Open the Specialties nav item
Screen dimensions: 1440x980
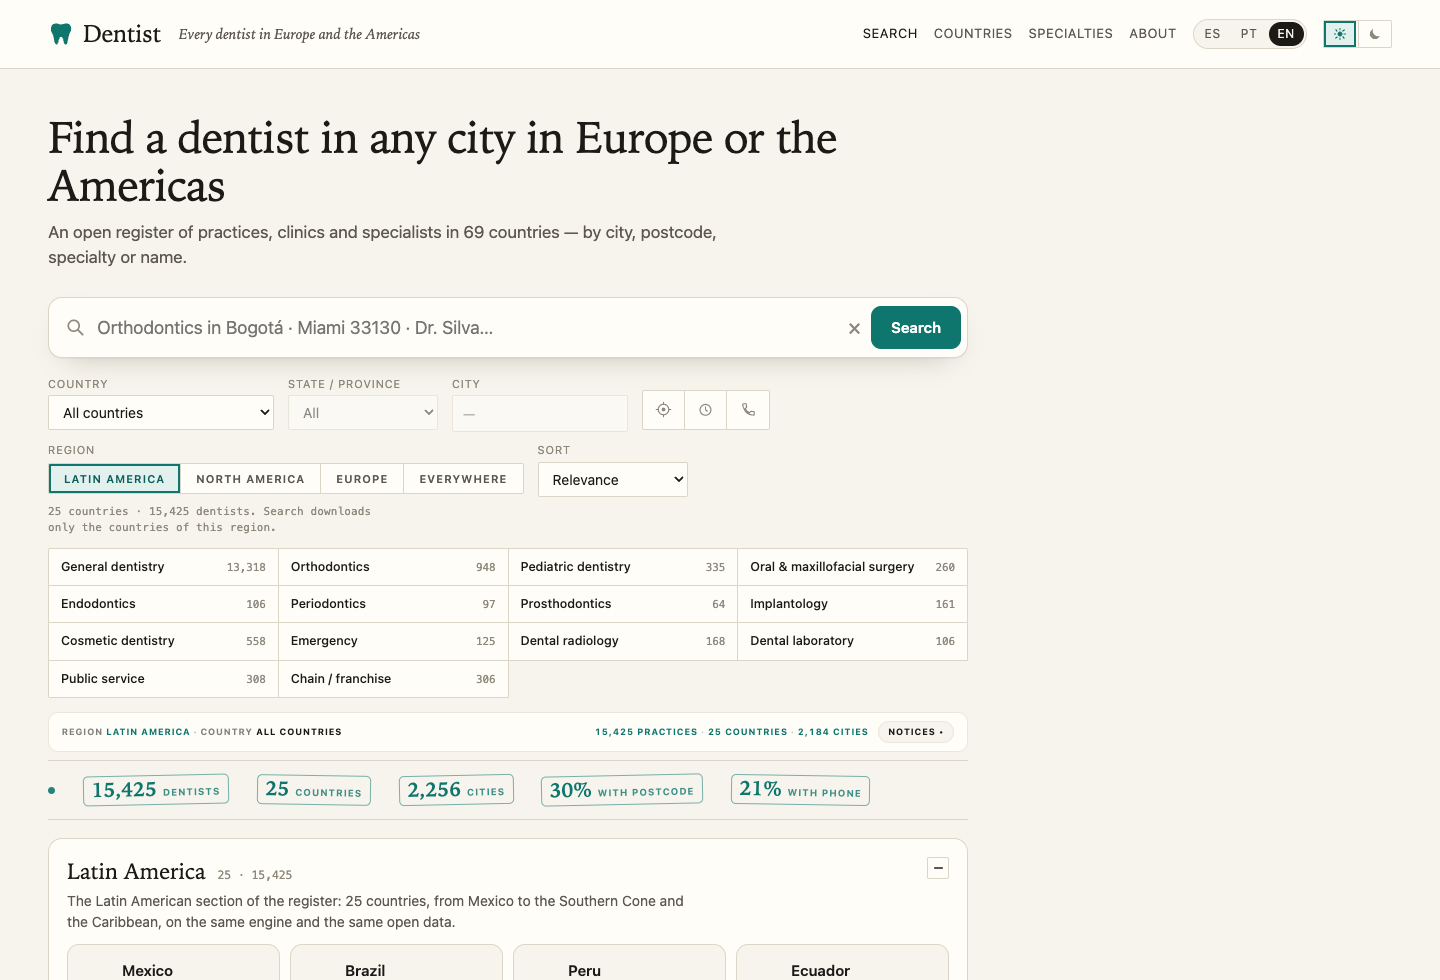point(1070,34)
